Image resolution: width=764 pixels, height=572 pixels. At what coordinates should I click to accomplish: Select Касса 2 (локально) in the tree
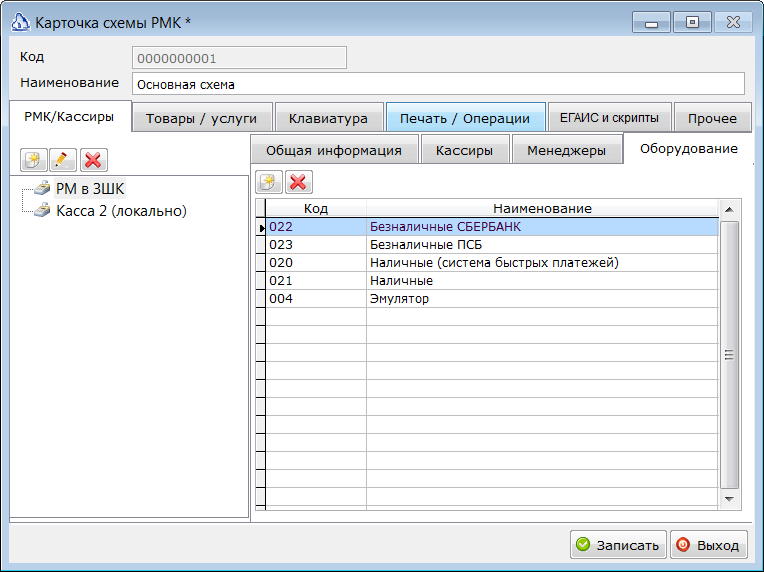pyautogui.click(x=121, y=211)
